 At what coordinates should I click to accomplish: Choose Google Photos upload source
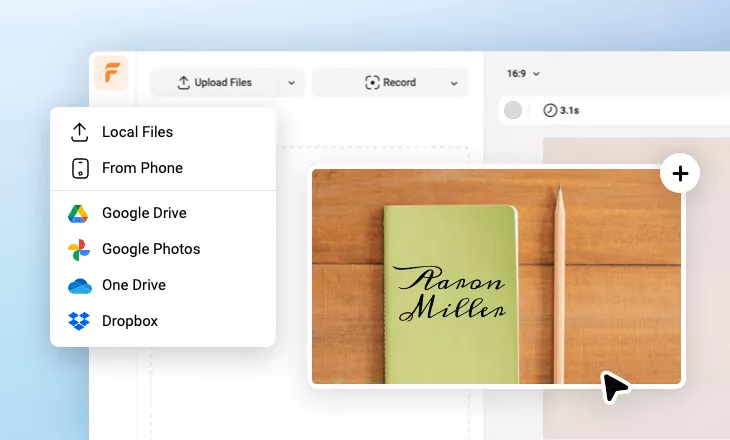(163, 249)
